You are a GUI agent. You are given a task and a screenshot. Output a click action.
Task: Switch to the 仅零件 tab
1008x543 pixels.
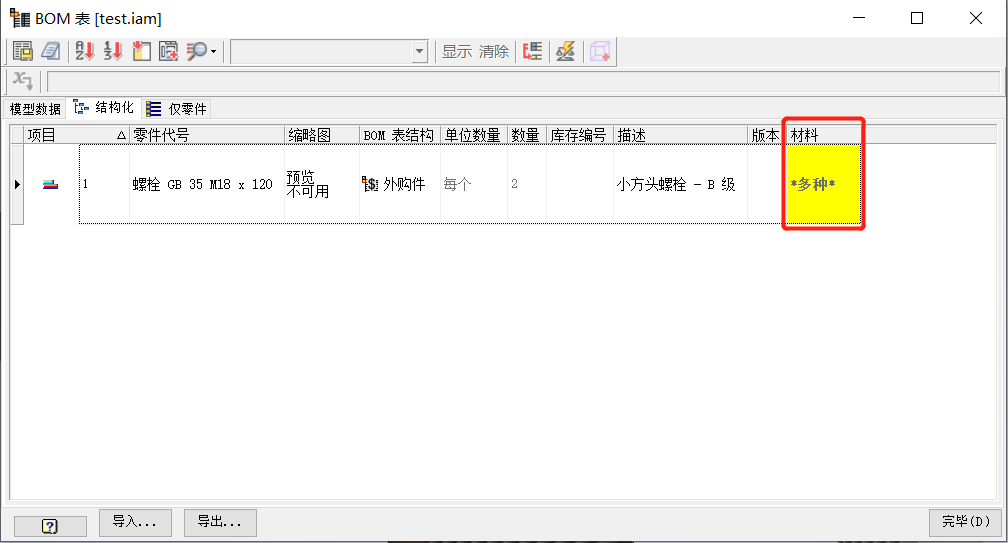[x=177, y=109]
